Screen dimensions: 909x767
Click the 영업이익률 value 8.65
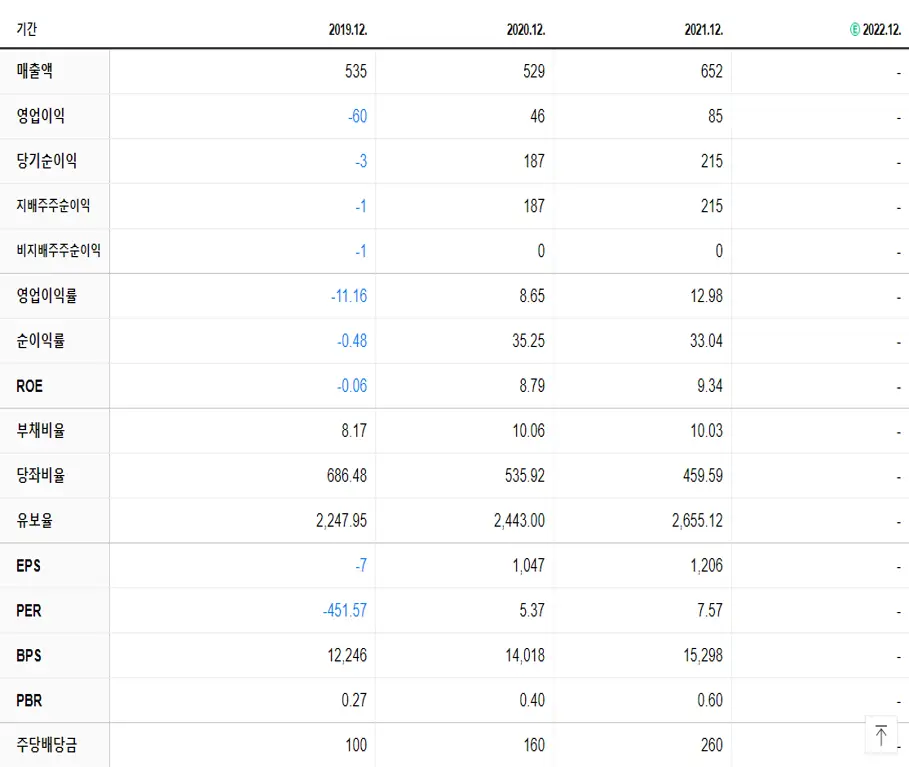[532, 296]
